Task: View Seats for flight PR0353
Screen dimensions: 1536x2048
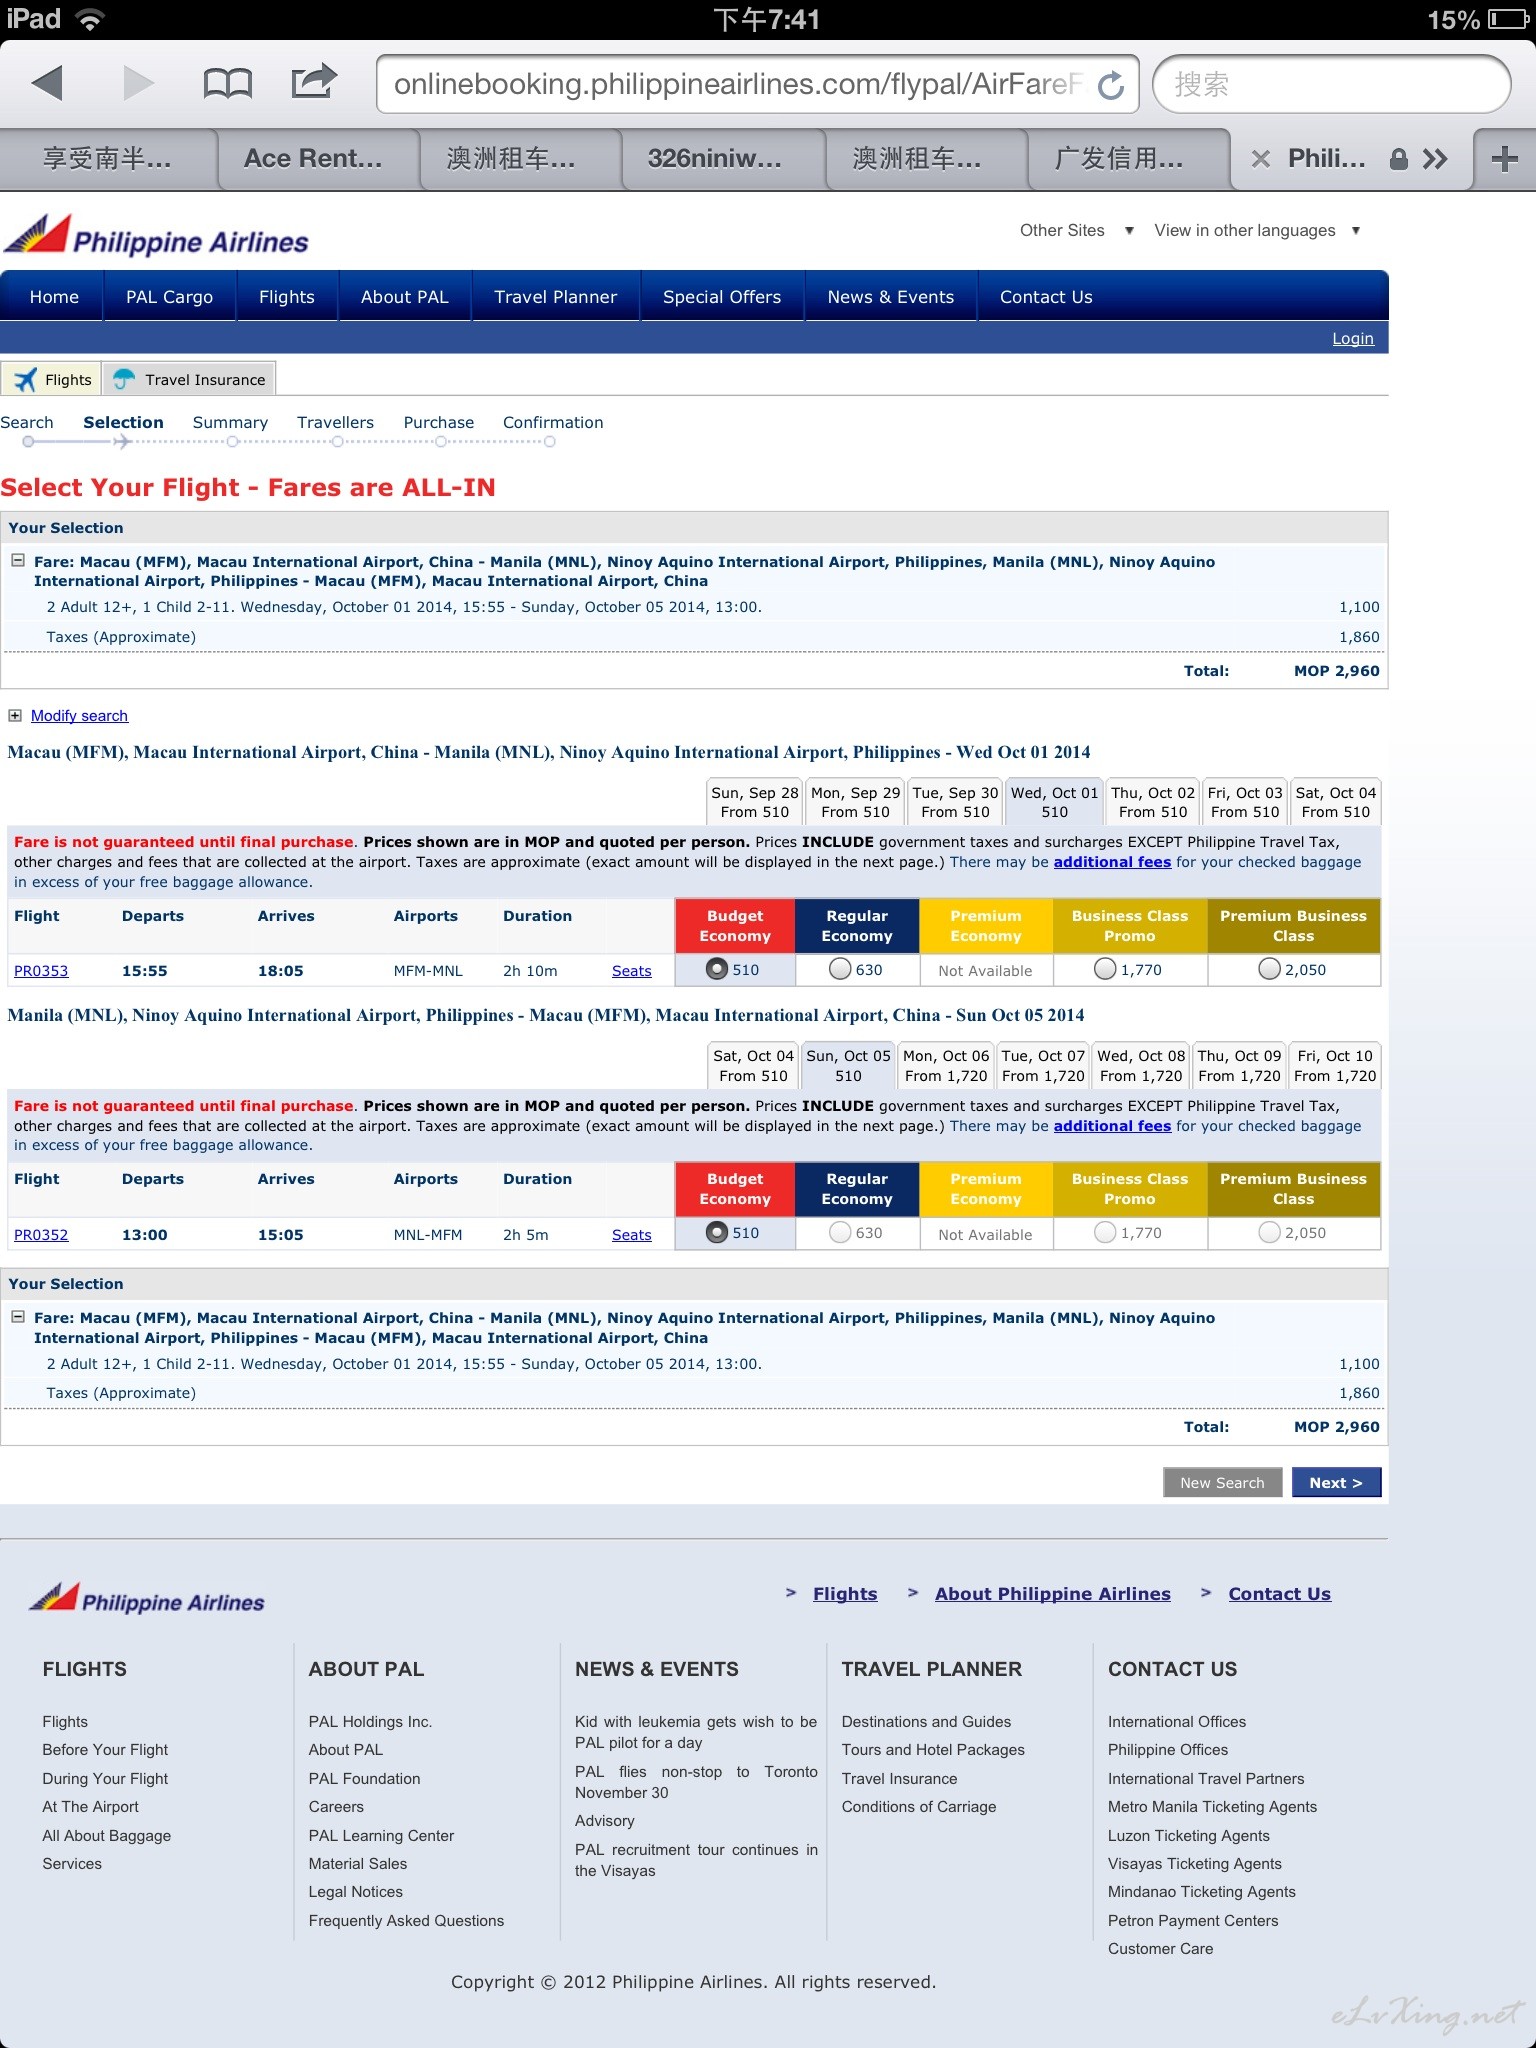Action: (631, 970)
